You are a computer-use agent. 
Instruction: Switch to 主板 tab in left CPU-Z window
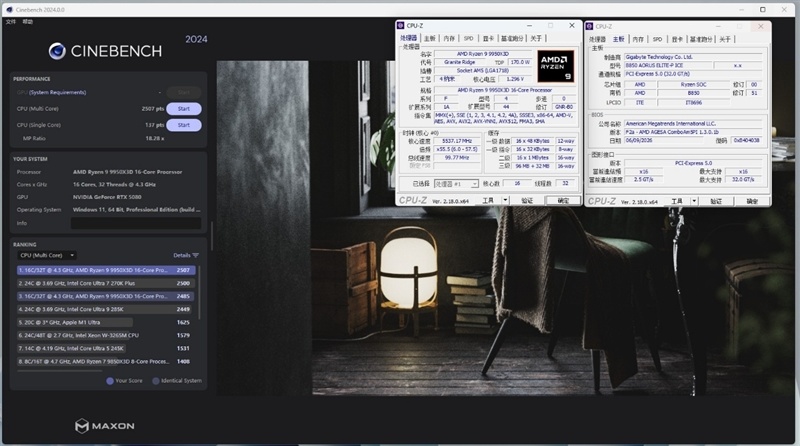430,38
